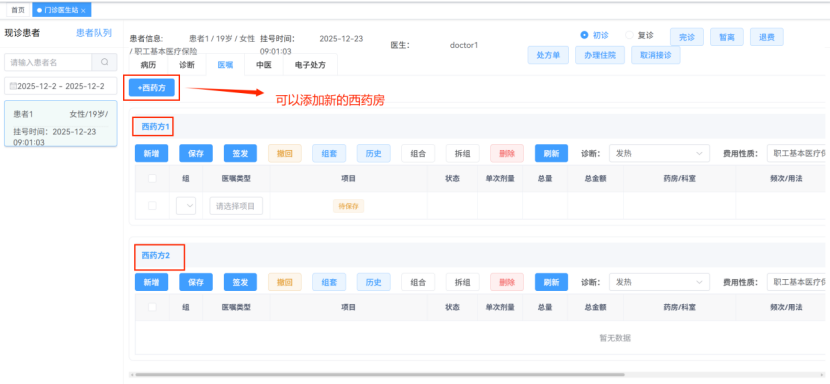Click 保存 in 西药方2

click(196, 282)
